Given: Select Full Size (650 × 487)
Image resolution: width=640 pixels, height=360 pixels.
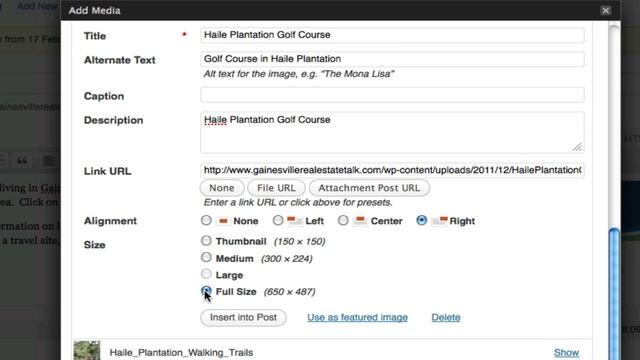Looking at the screenshot, I should coord(206,291).
